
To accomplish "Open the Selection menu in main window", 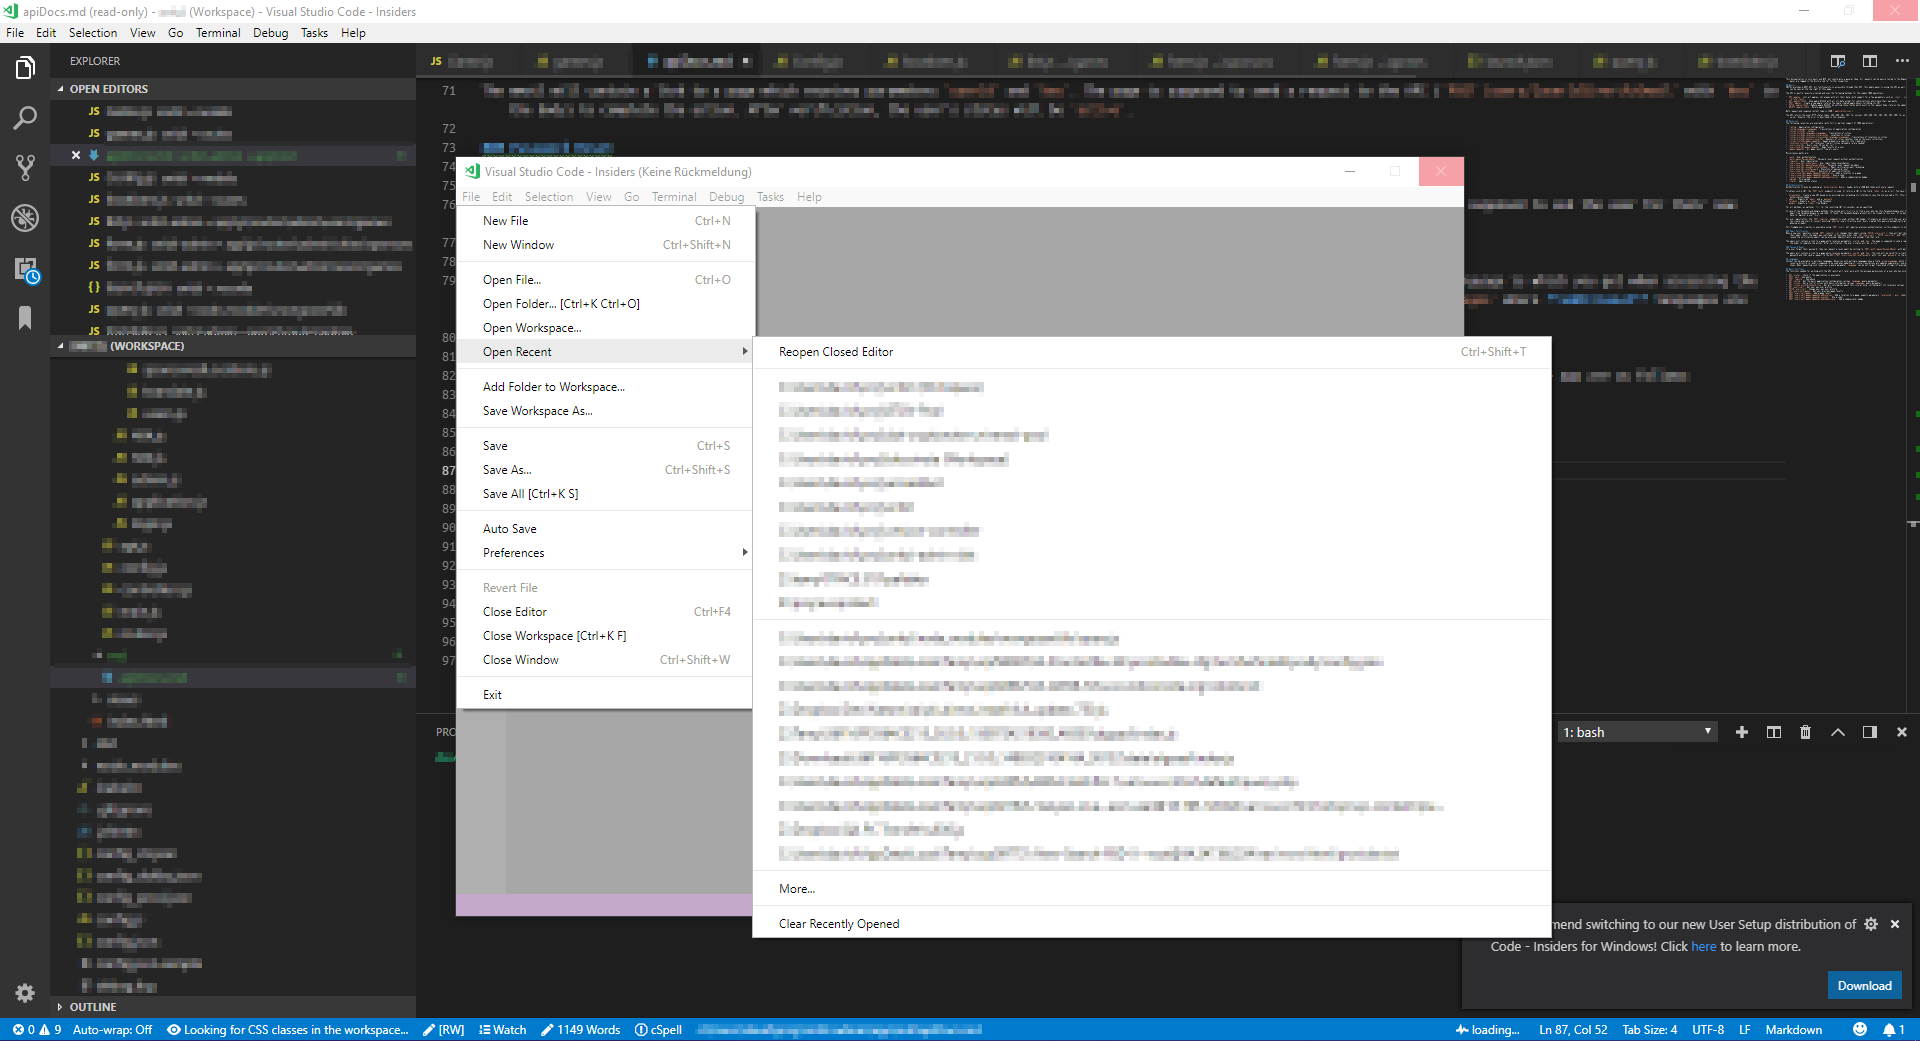I will [92, 33].
